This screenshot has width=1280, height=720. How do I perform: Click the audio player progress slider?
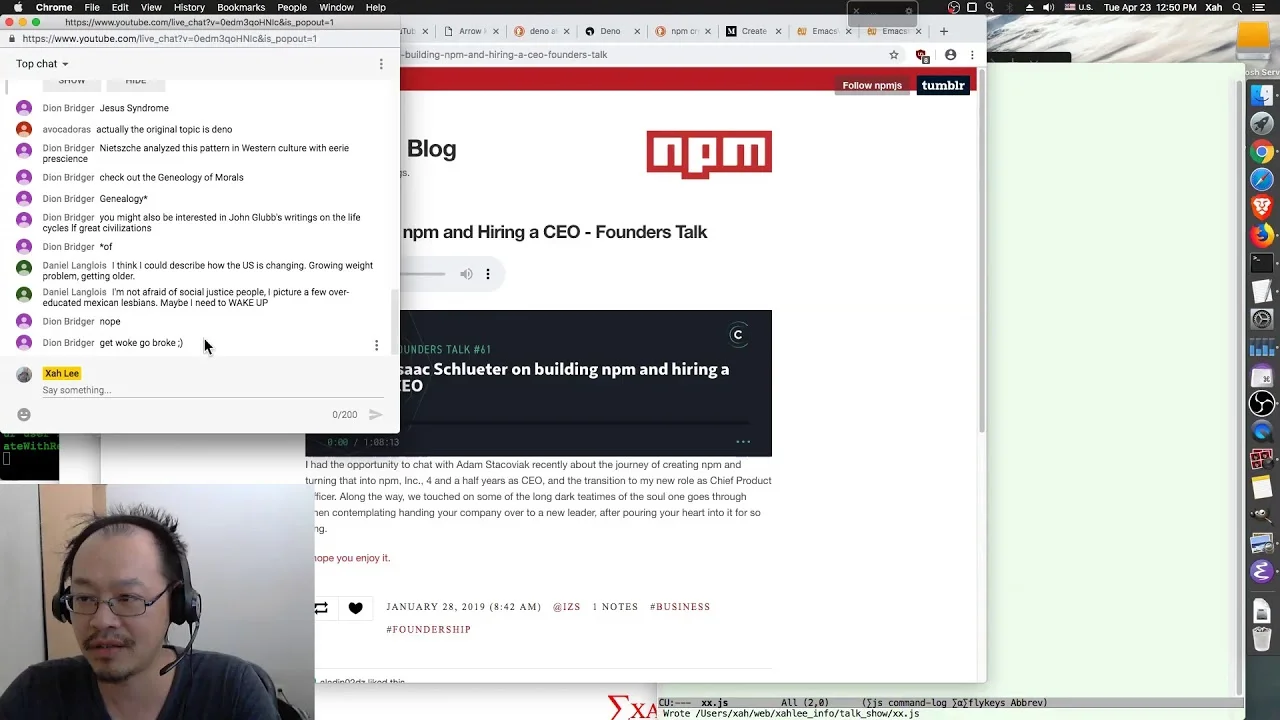tap(425, 274)
